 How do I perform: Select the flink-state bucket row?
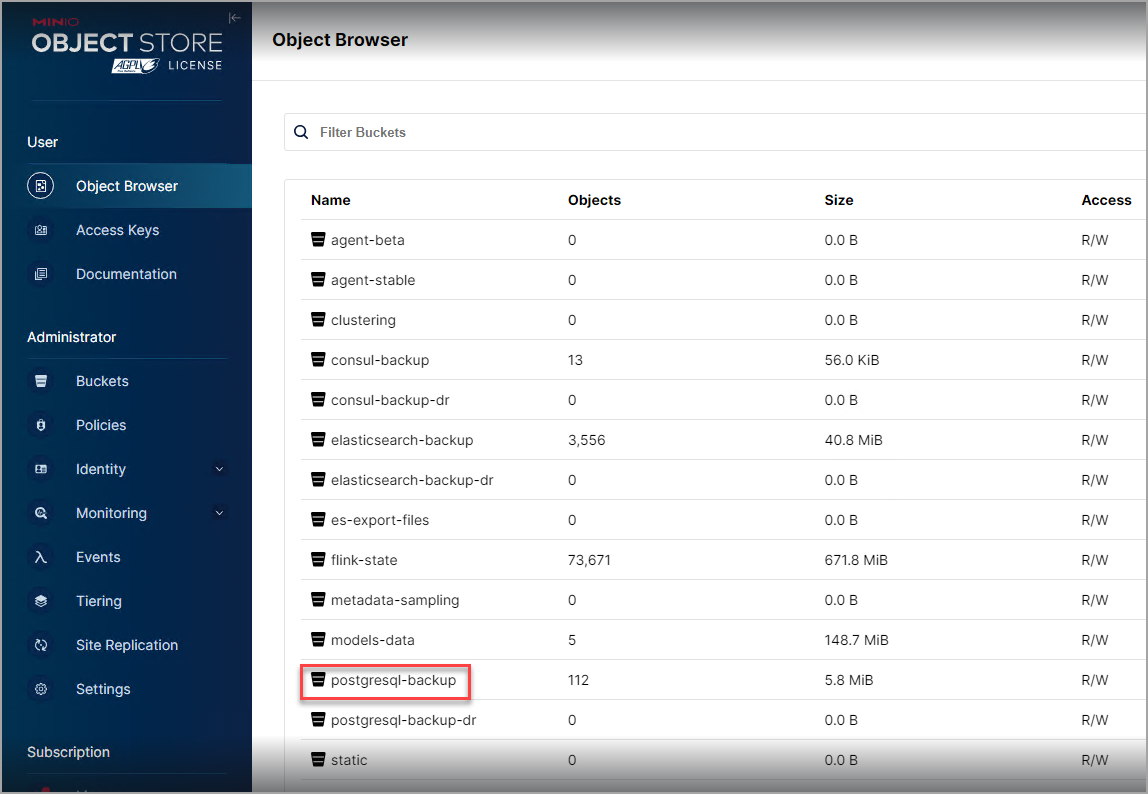tap(364, 560)
